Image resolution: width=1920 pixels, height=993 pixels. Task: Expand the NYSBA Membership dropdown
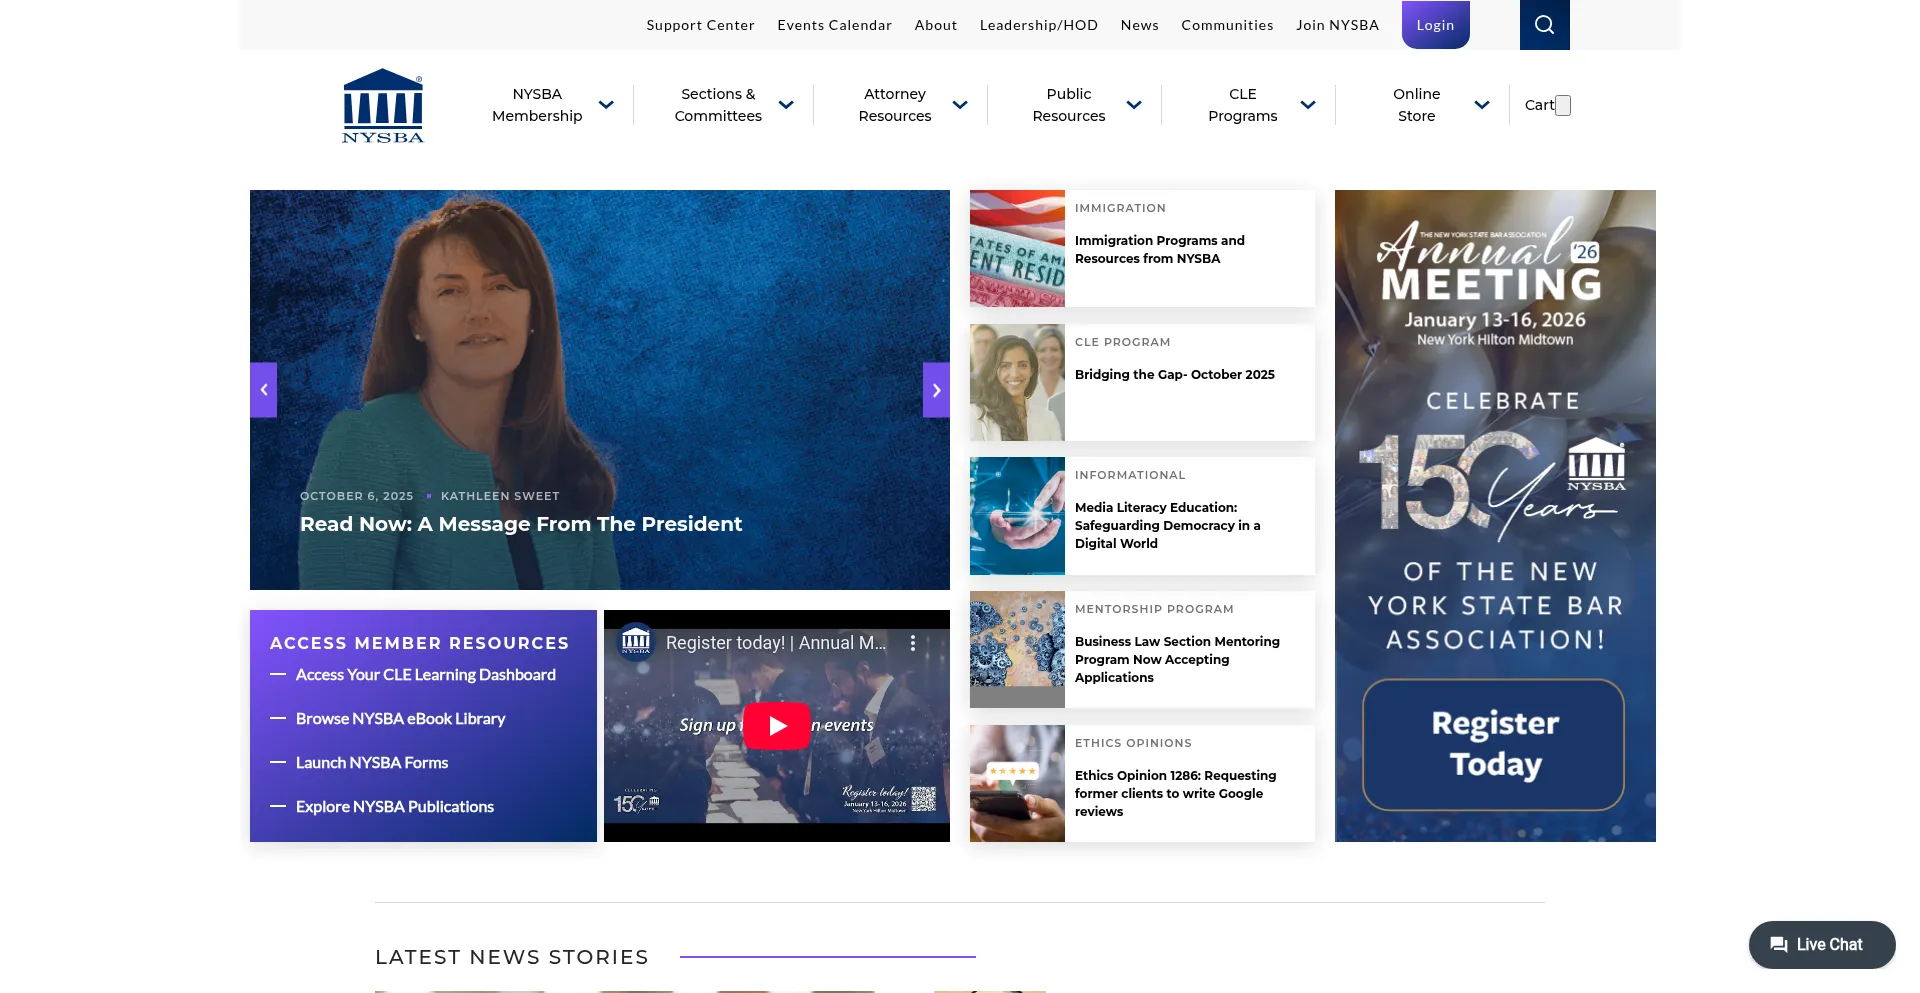(606, 105)
